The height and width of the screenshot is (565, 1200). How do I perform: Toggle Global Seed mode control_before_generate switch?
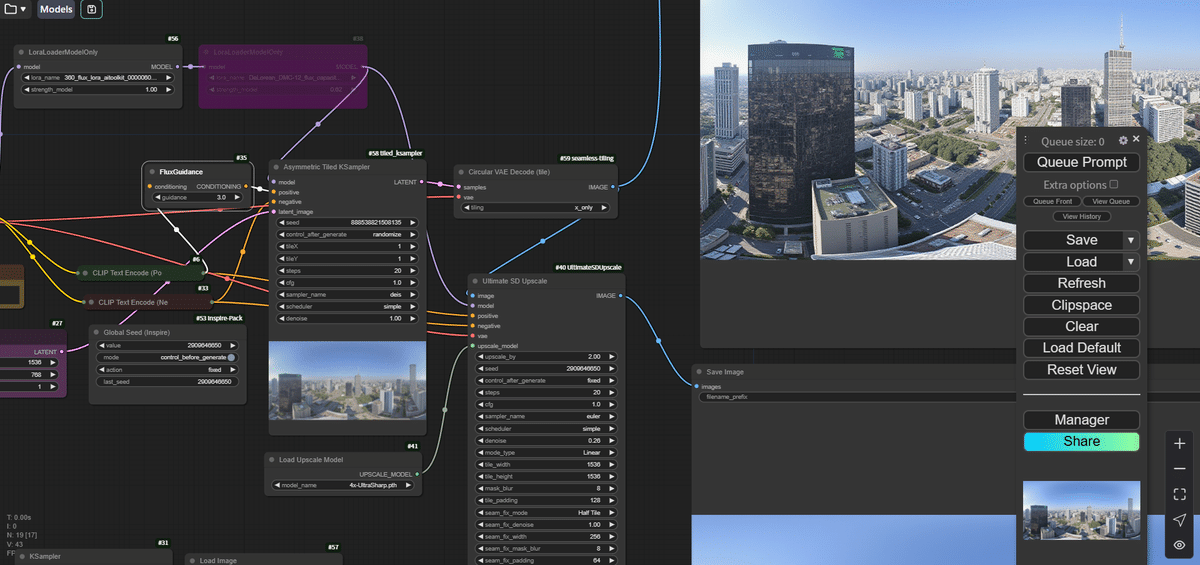click(232, 357)
